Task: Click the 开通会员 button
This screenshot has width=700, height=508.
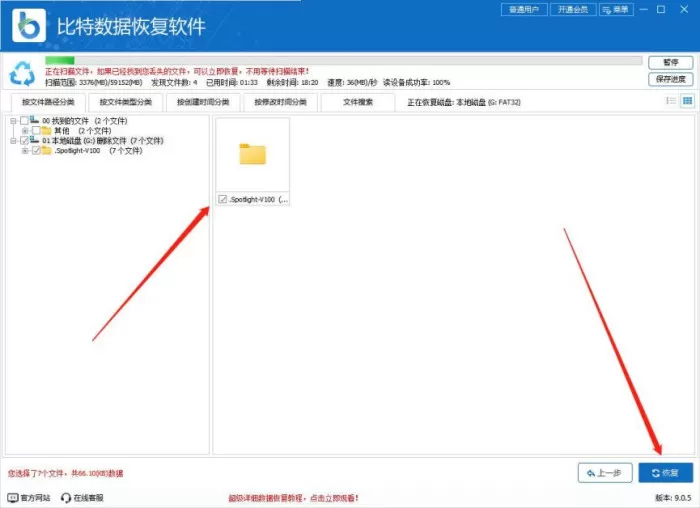Action: pos(573,9)
